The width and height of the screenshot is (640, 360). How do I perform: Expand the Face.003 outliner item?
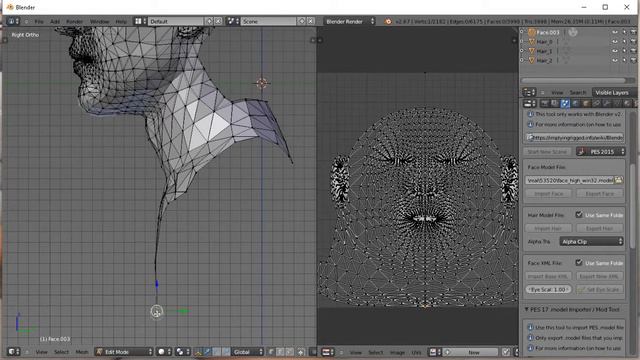522,31
